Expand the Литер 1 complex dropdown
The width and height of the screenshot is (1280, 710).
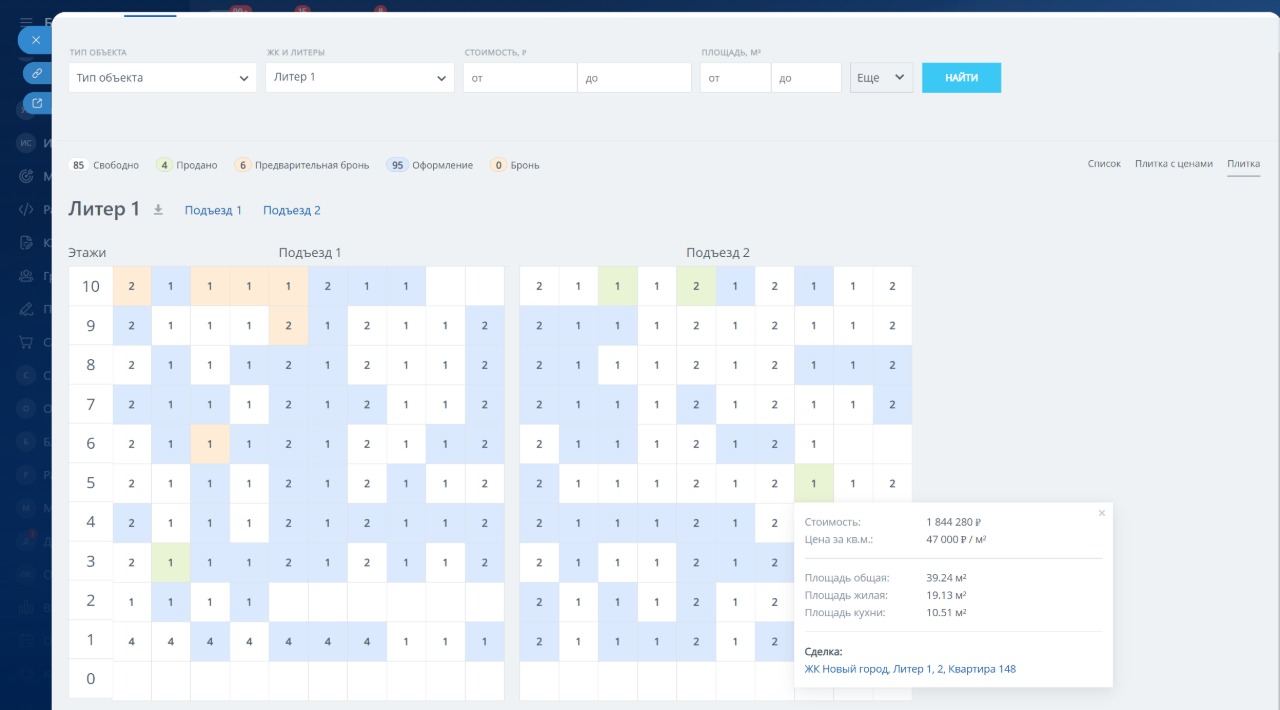360,77
